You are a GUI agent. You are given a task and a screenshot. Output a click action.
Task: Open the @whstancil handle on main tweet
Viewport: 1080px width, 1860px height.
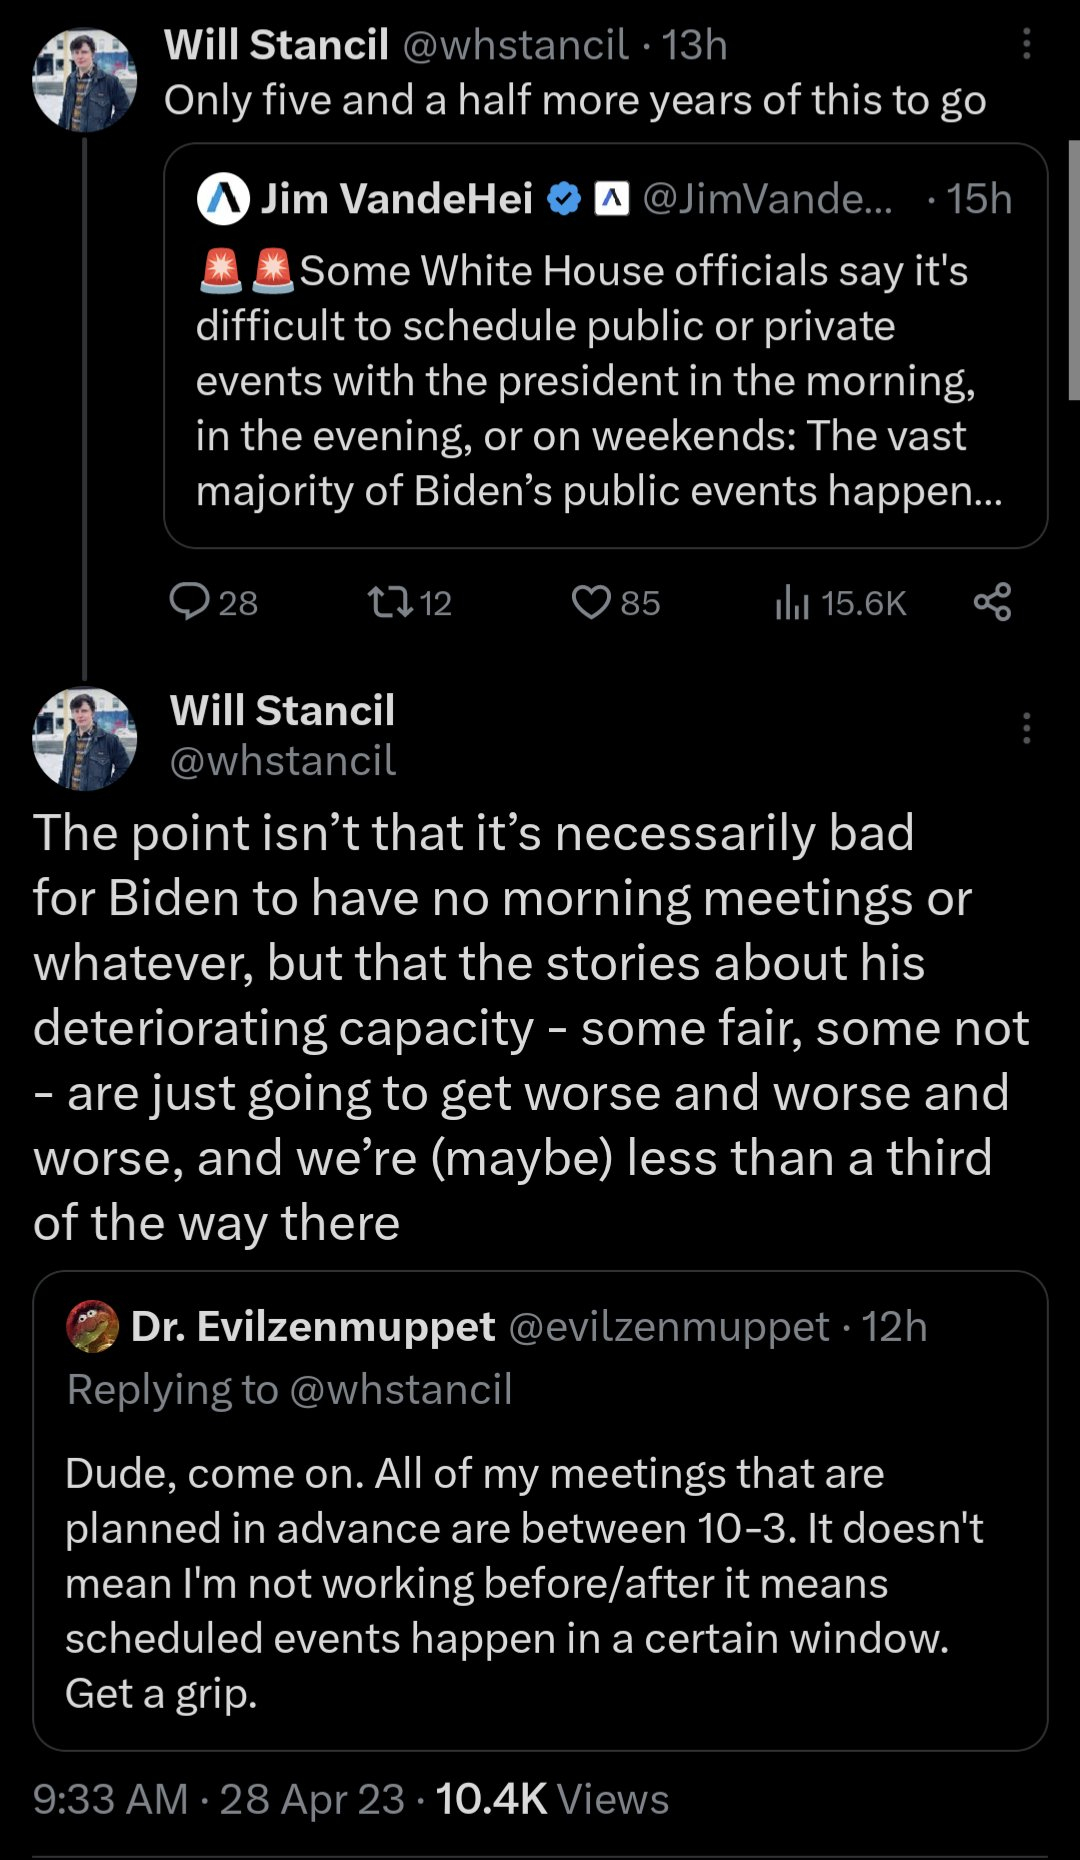point(283,761)
